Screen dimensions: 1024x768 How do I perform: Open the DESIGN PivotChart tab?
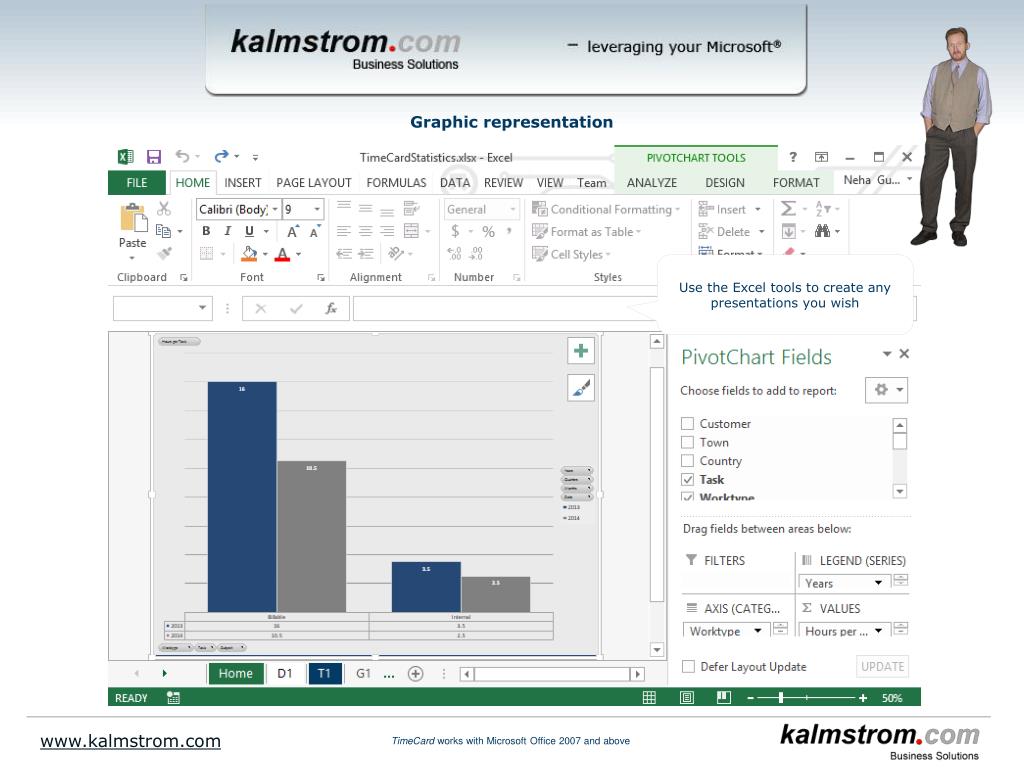725,183
